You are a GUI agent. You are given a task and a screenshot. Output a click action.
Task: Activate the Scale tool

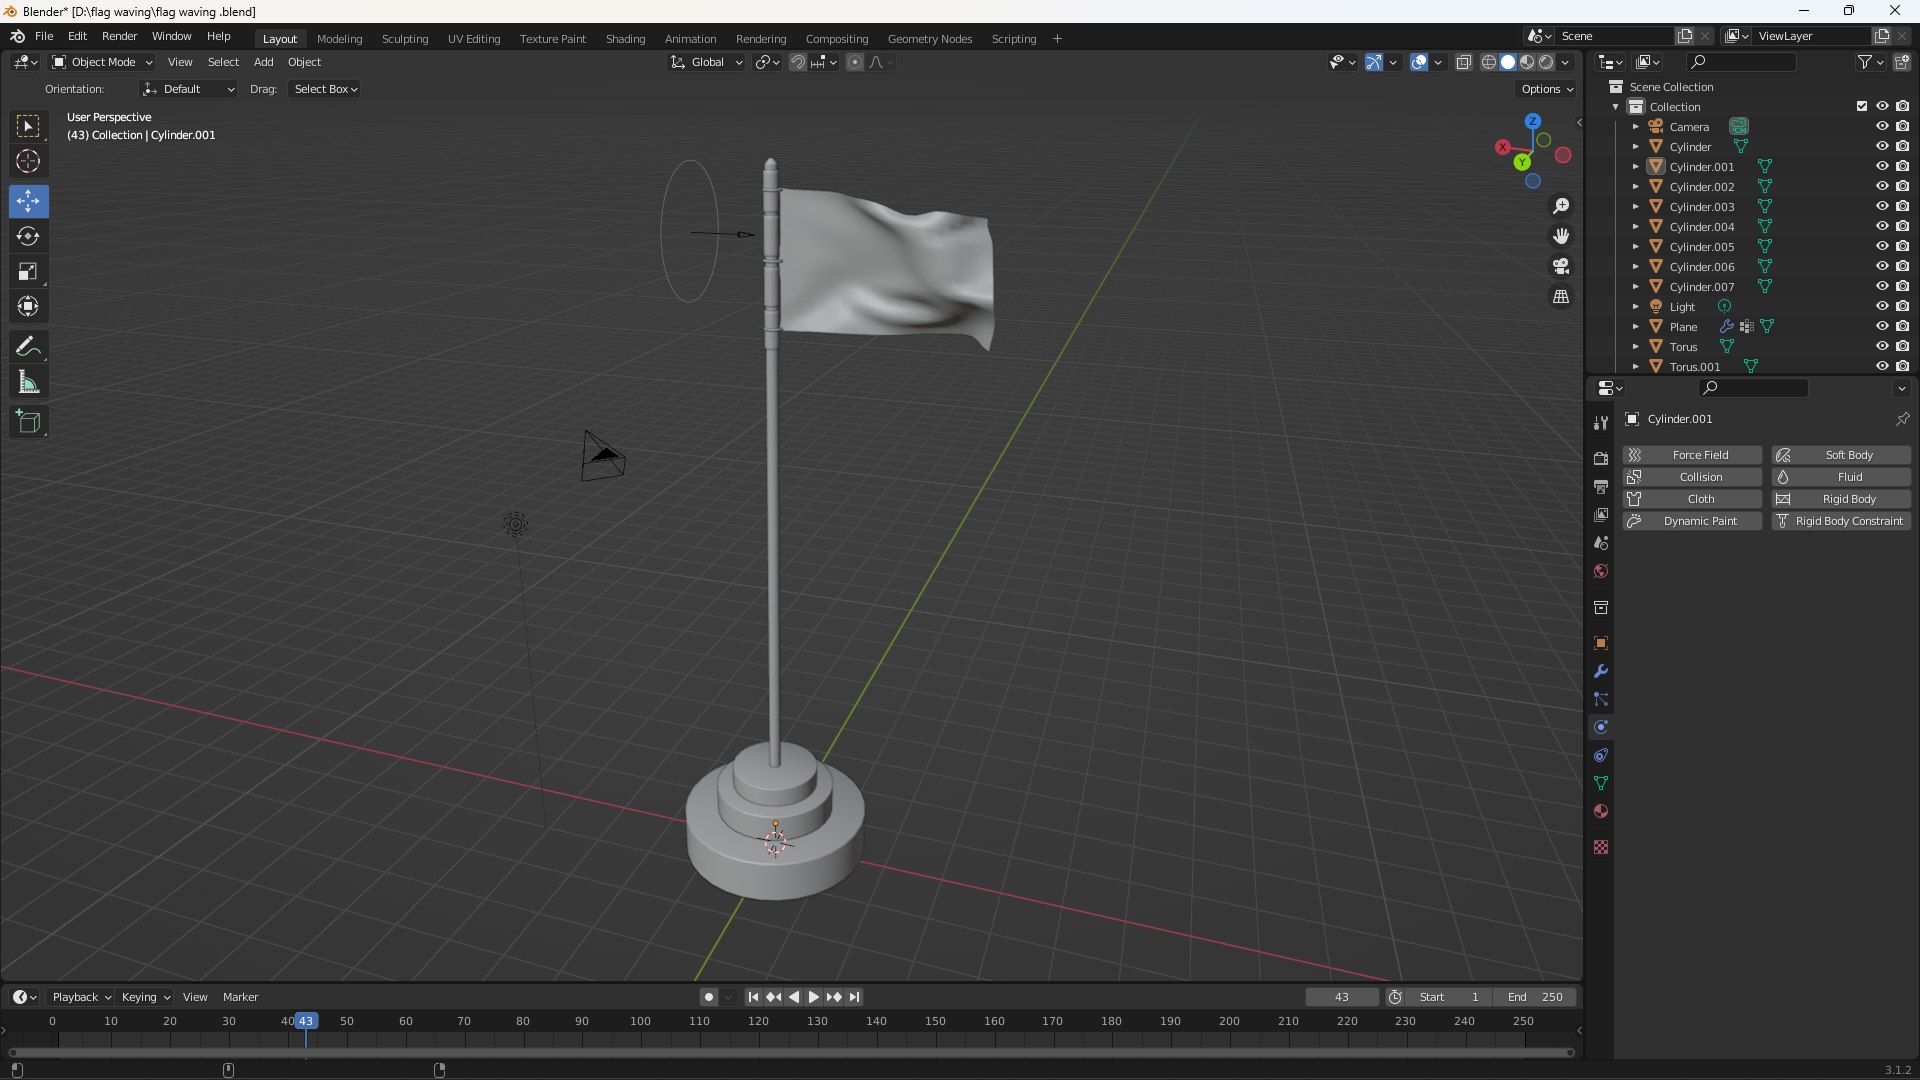click(28, 271)
